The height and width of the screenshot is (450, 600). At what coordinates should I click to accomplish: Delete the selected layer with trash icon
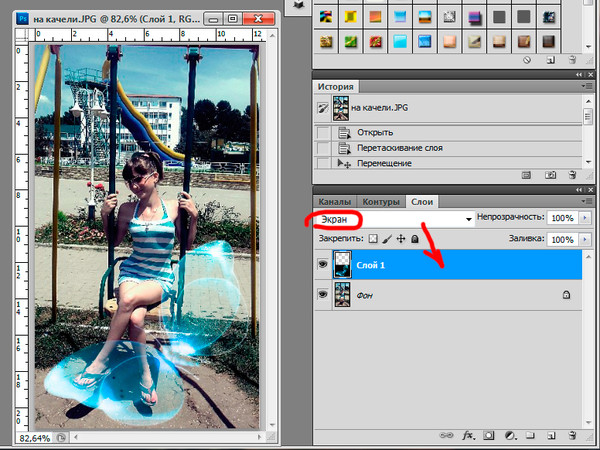coord(572,435)
